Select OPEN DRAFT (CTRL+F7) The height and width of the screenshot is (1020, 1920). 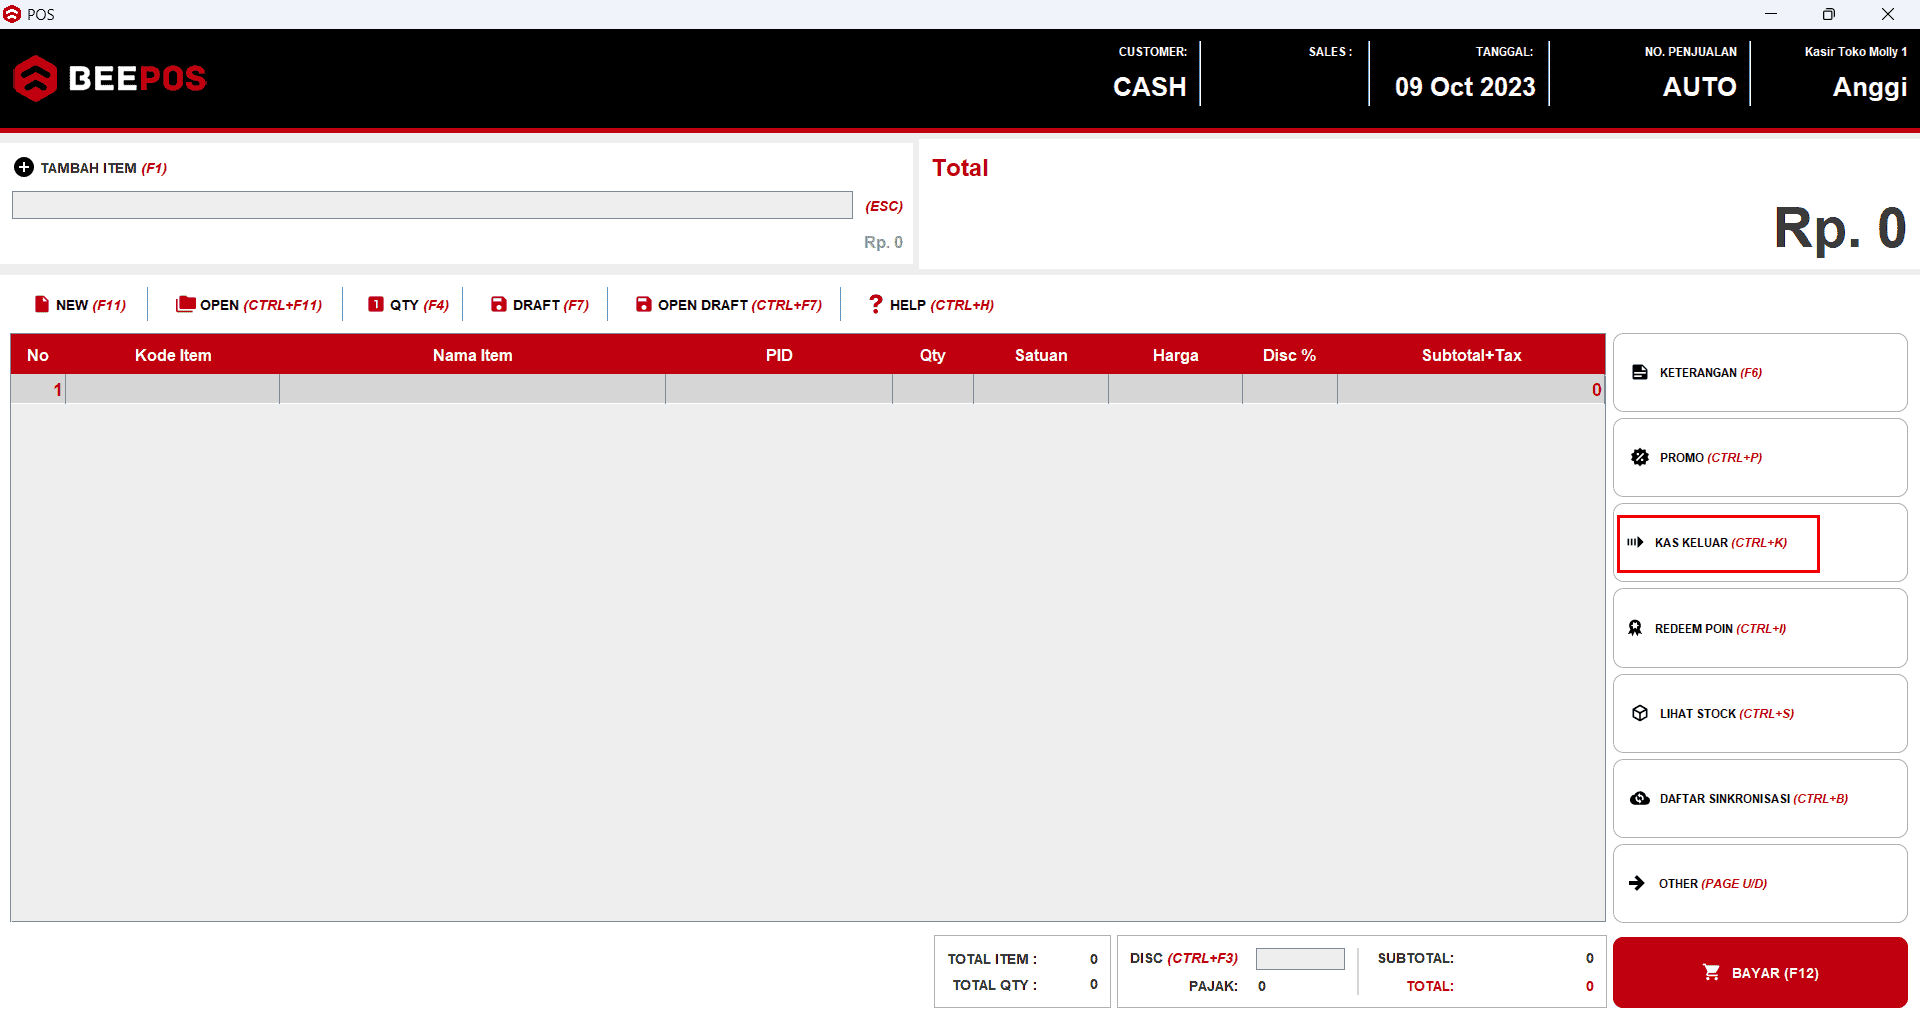[729, 305]
